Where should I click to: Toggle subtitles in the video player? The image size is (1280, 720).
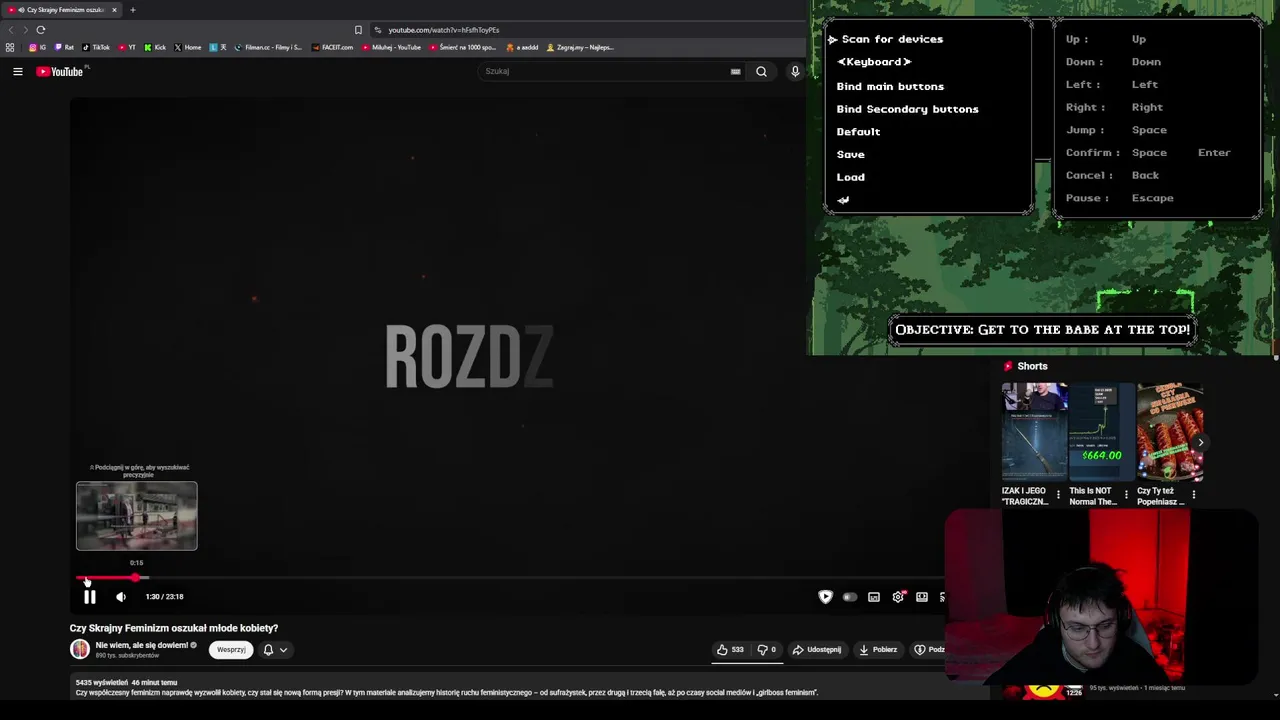(874, 597)
